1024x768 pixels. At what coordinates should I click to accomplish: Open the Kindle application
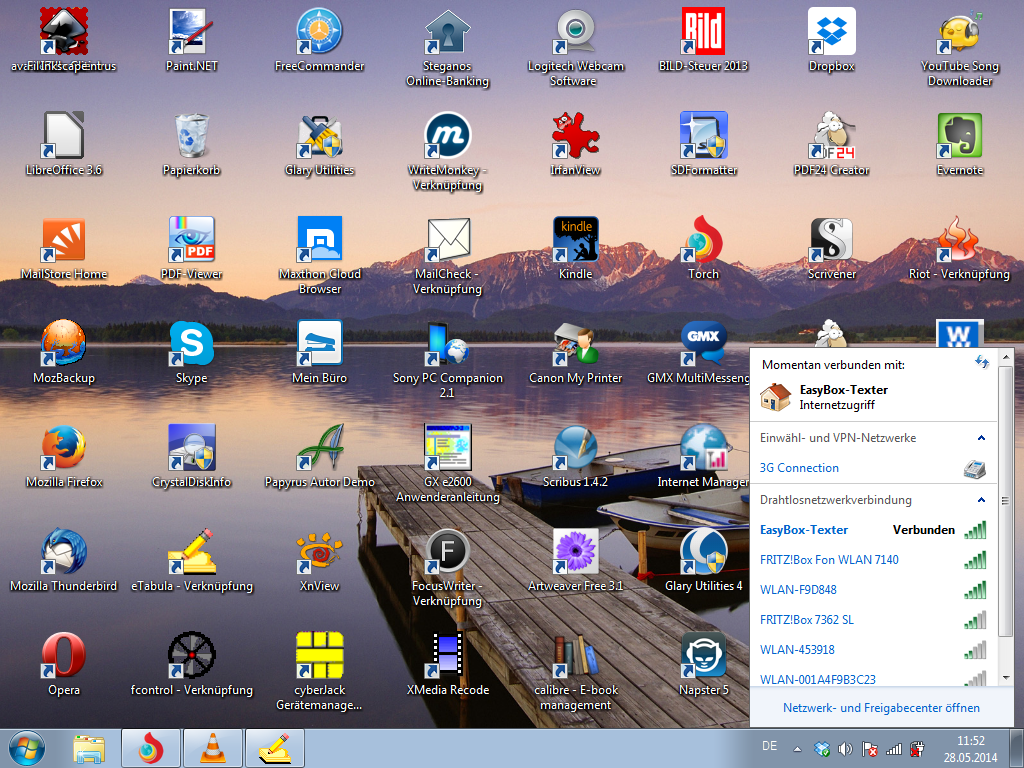[575, 238]
